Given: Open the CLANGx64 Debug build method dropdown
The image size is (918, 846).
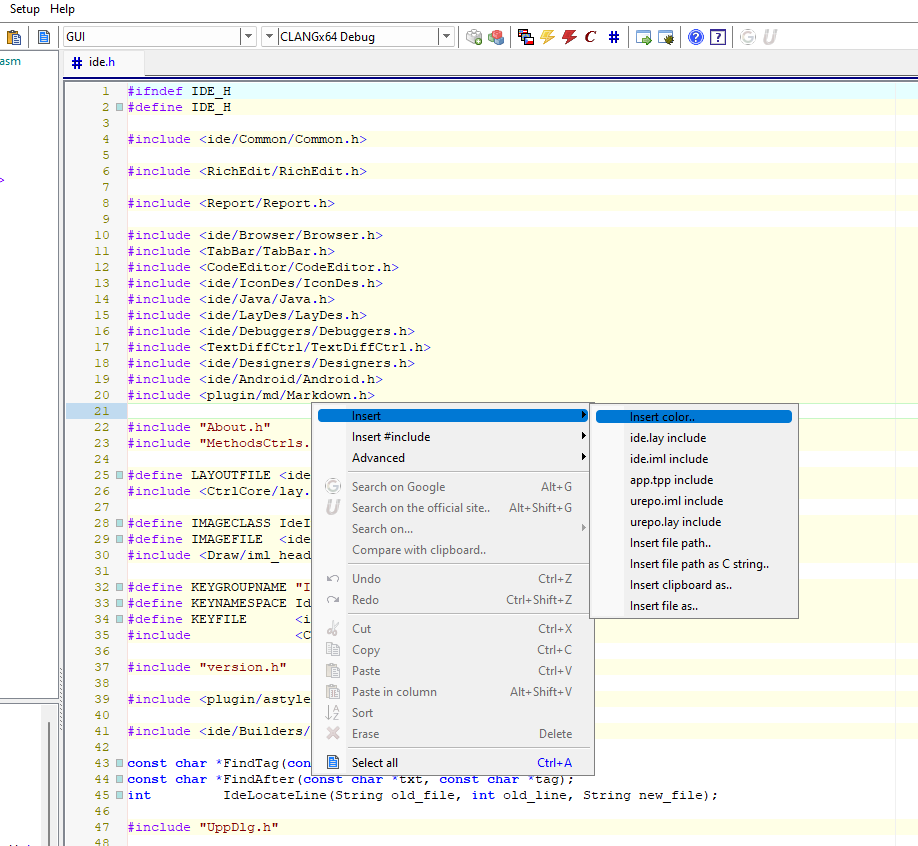Looking at the screenshot, I should [446, 37].
